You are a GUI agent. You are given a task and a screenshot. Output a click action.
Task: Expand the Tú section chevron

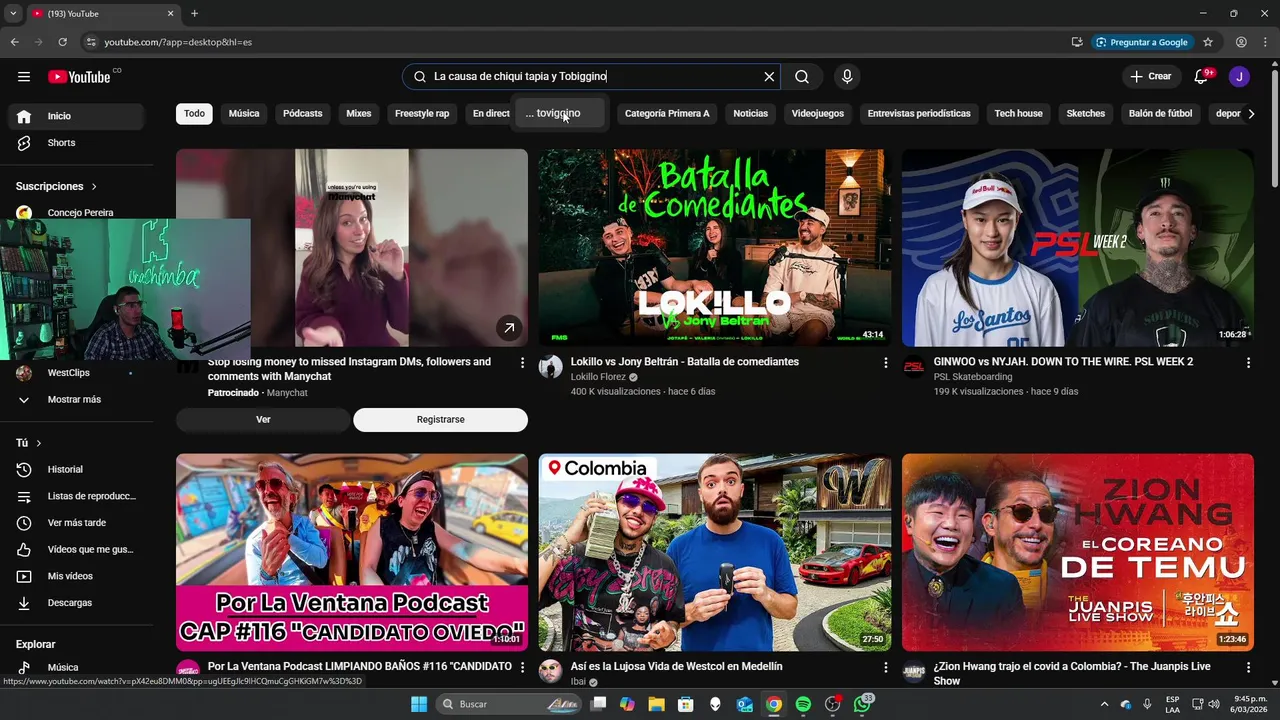coord(38,443)
